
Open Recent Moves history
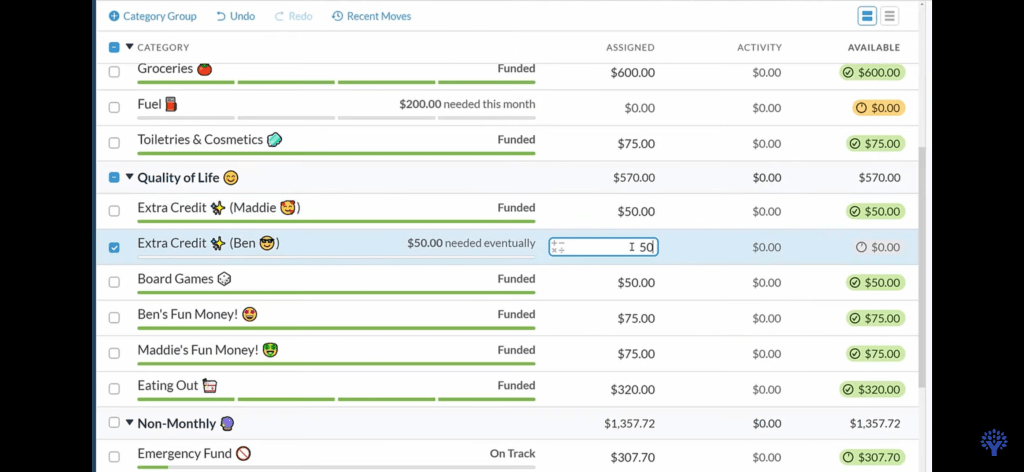pyautogui.click(x=372, y=16)
